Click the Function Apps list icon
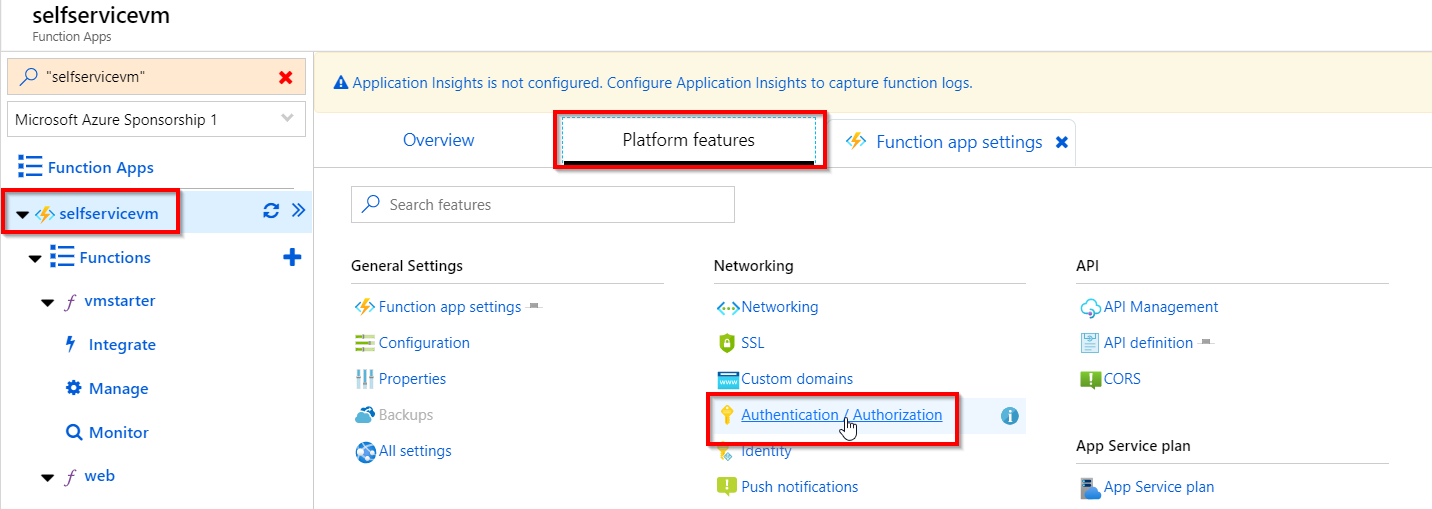This screenshot has height=509, width=1432. pos(30,167)
